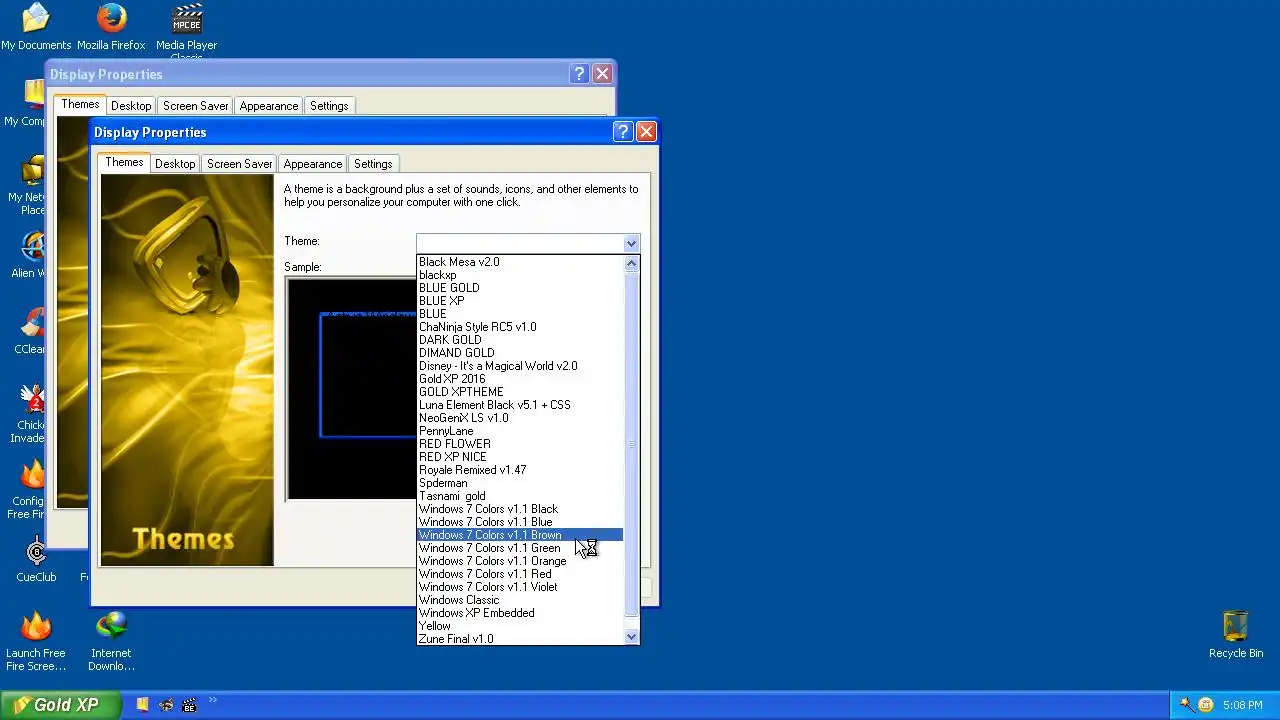
Task: Select DARK GOLD theme
Action: tap(520, 340)
